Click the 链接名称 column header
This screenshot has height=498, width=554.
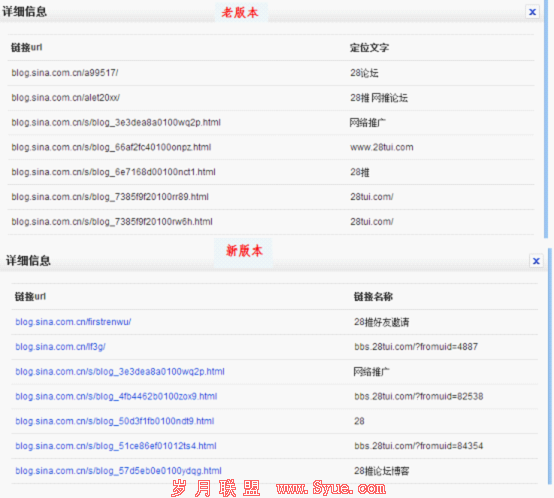tap(373, 297)
